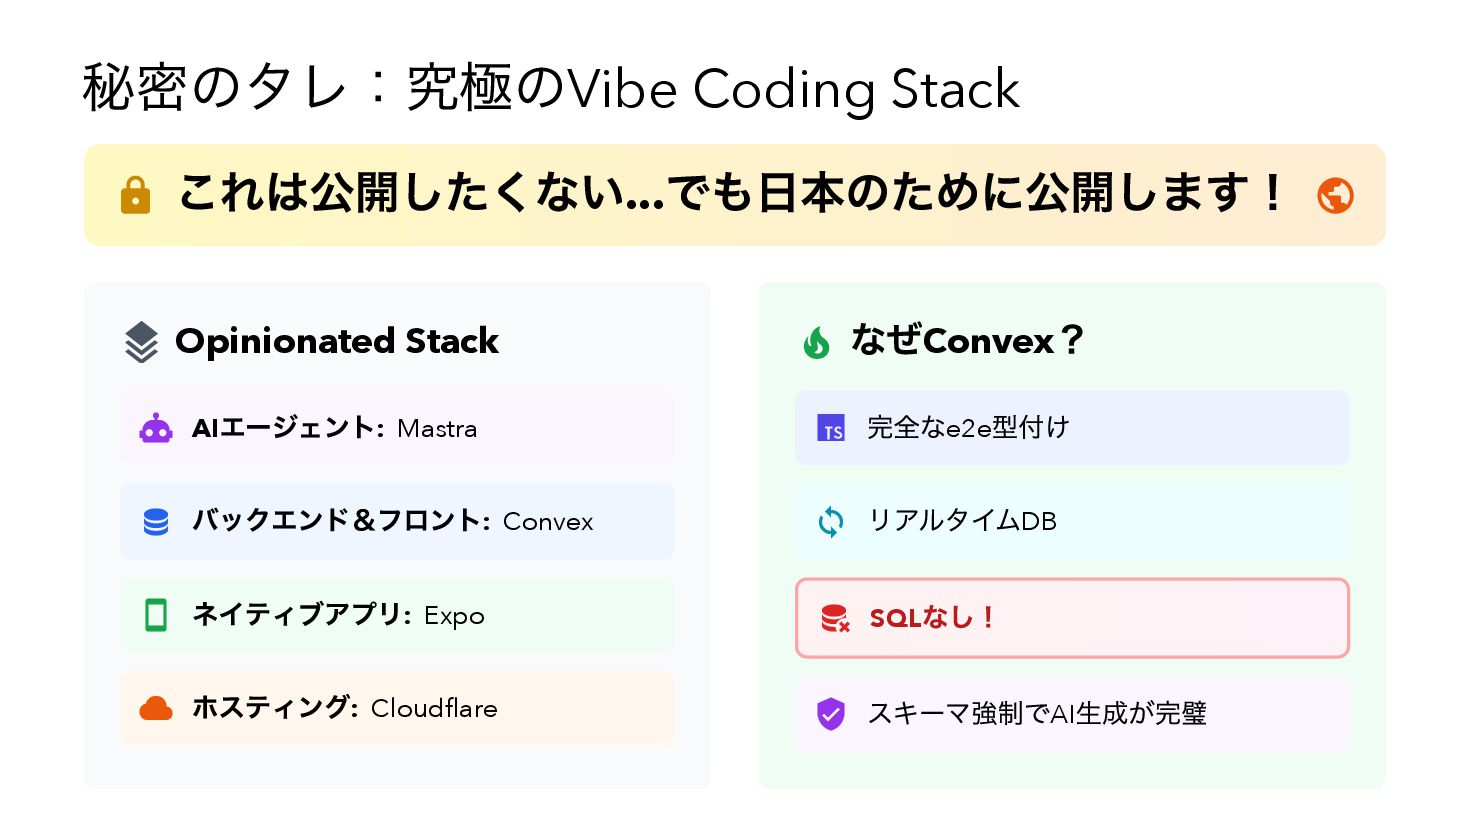Click the ネイティブアプリ: Expo row
The image size is (1470, 828).
tap(397, 615)
